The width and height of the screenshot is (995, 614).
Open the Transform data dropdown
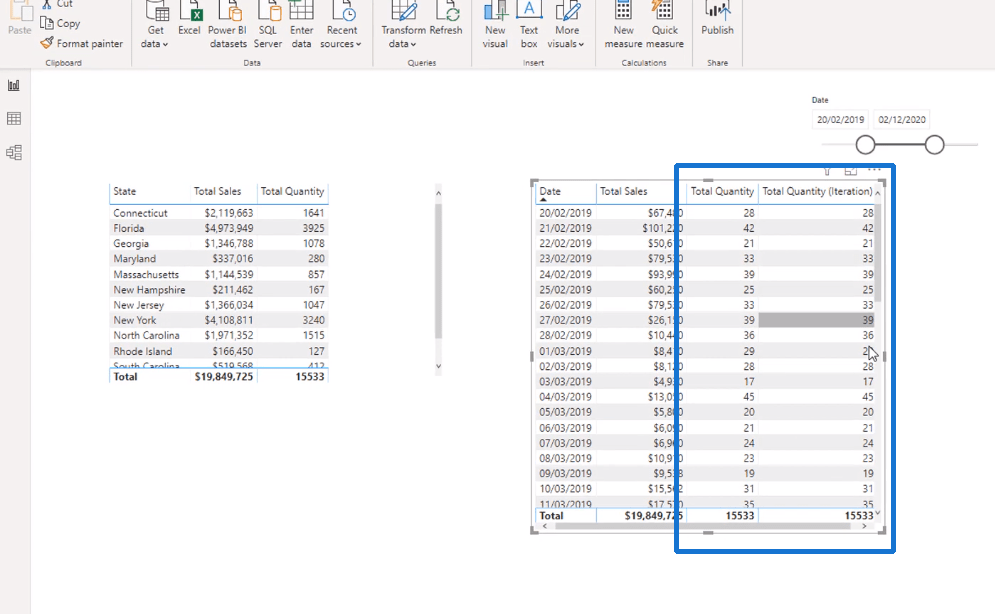(403, 25)
